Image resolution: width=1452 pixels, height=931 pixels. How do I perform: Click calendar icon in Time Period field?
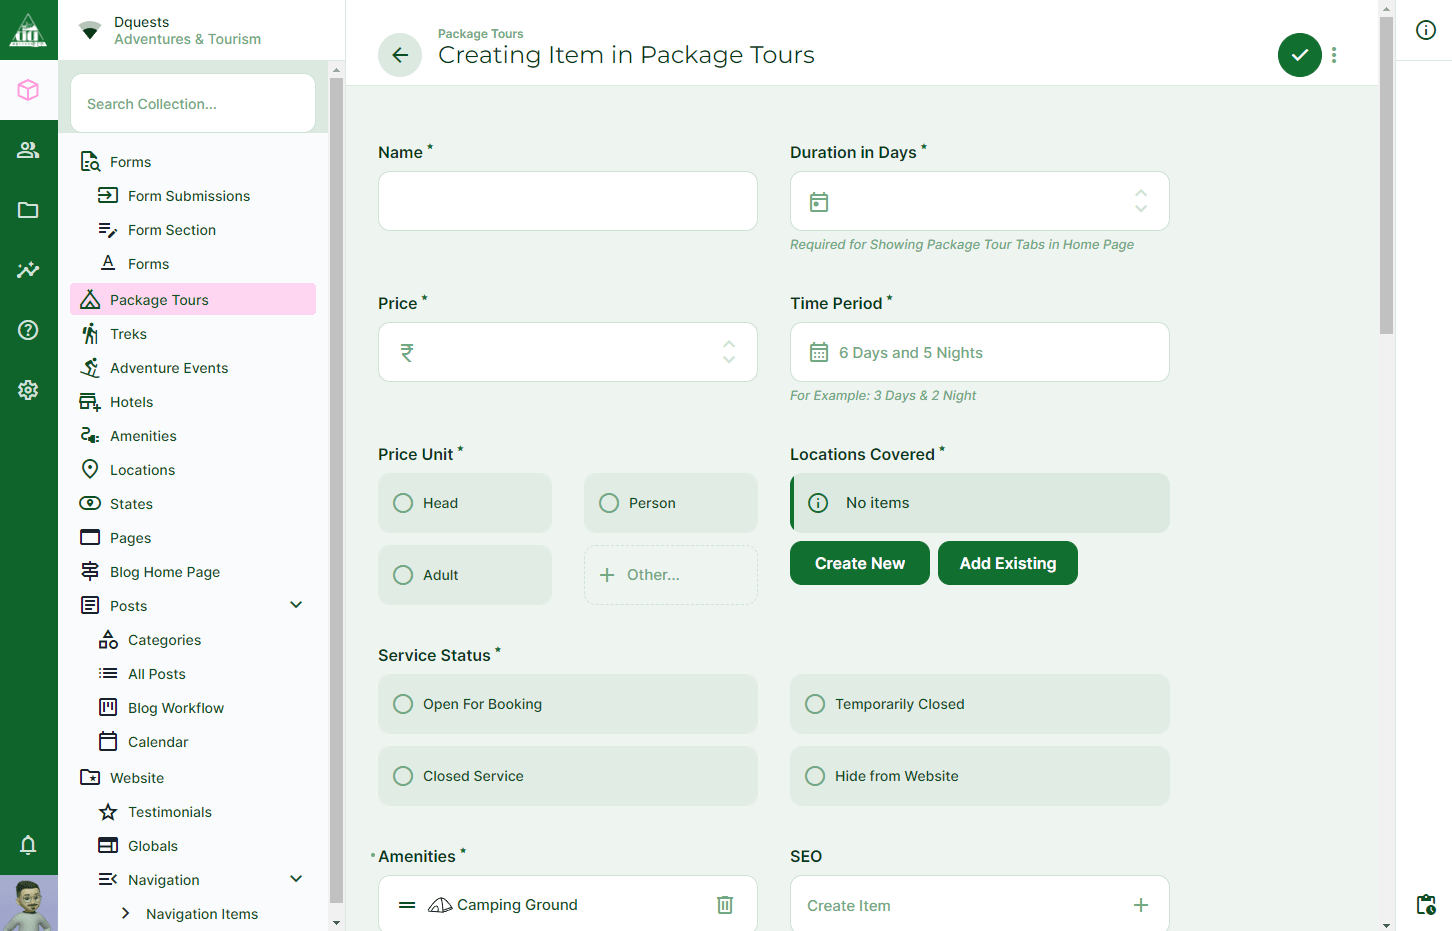[x=819, y=352]
